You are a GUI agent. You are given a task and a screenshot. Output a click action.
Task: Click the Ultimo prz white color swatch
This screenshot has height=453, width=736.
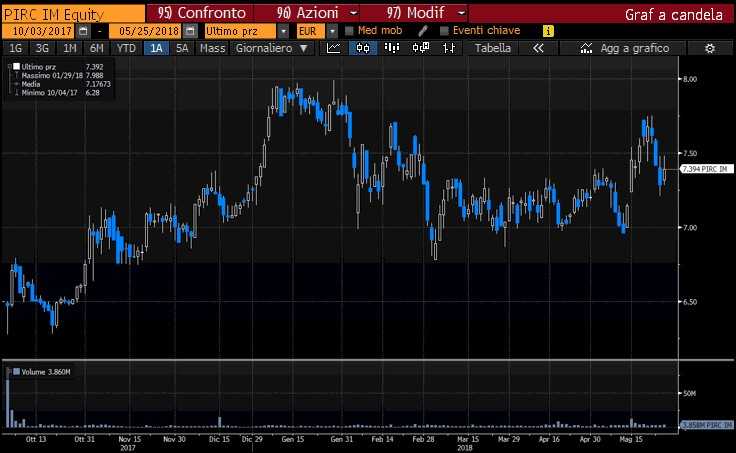coord(16,67)
